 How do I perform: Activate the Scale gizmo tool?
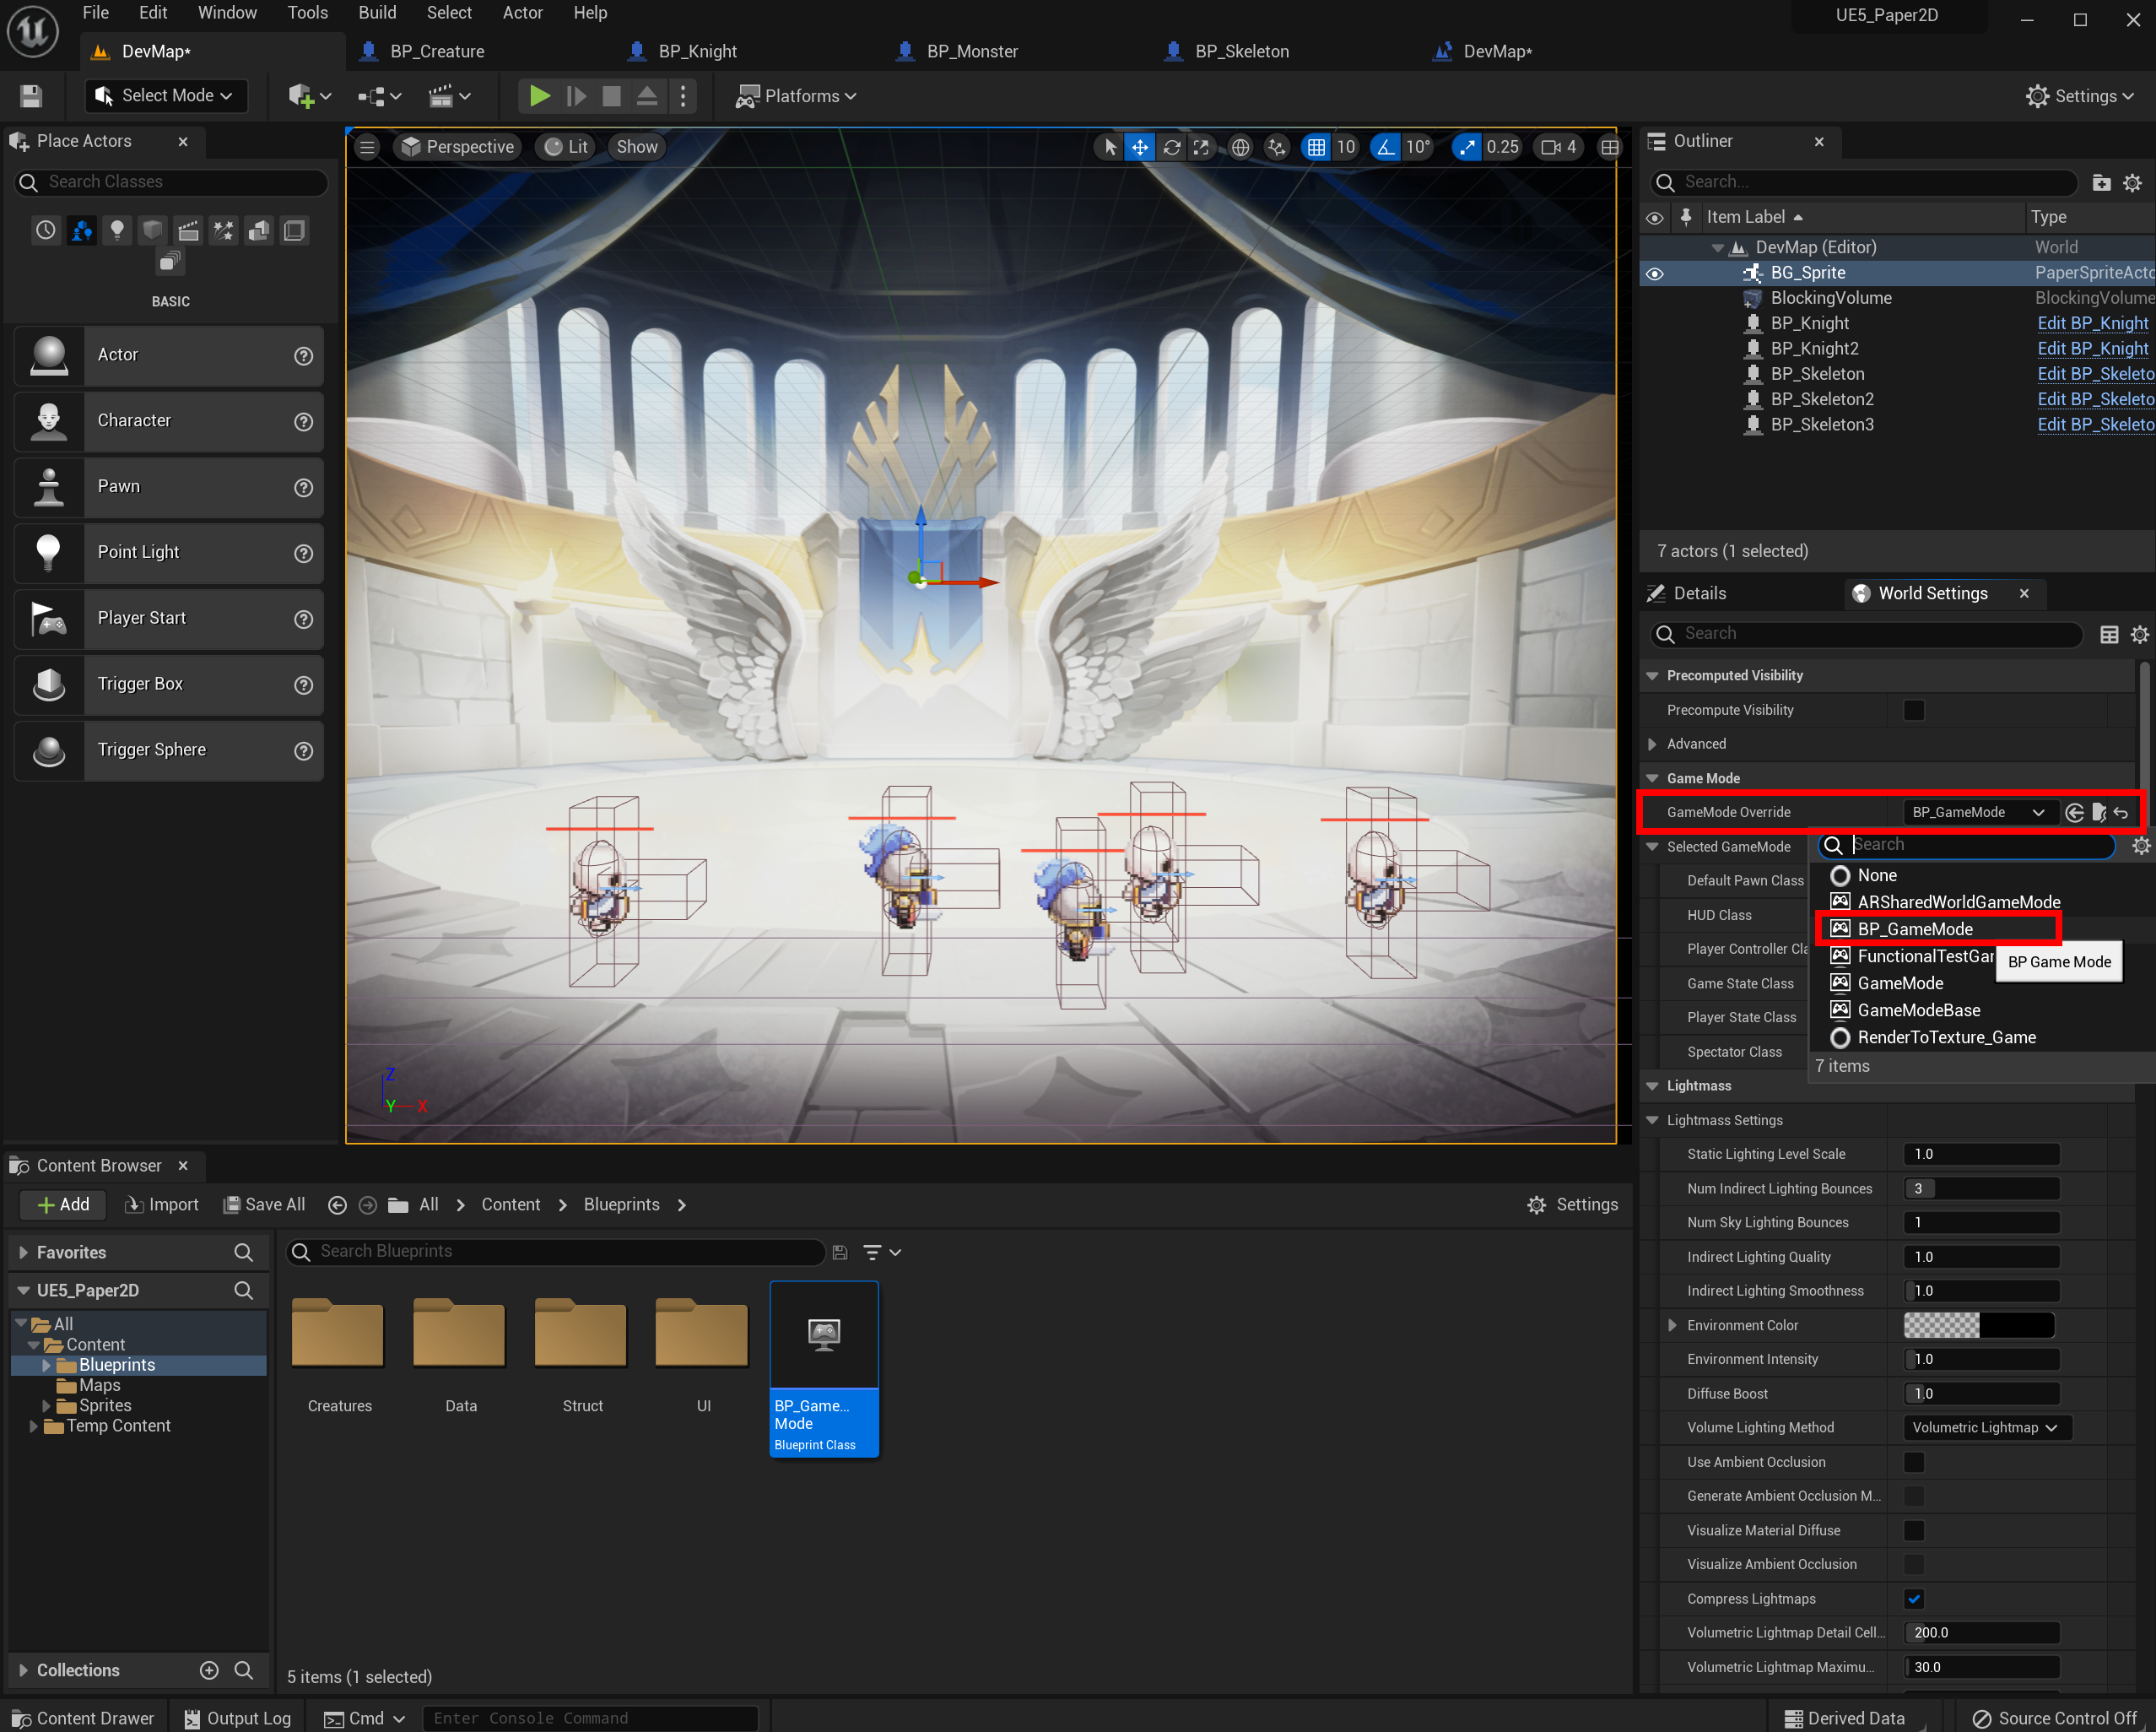point(1201,147)
